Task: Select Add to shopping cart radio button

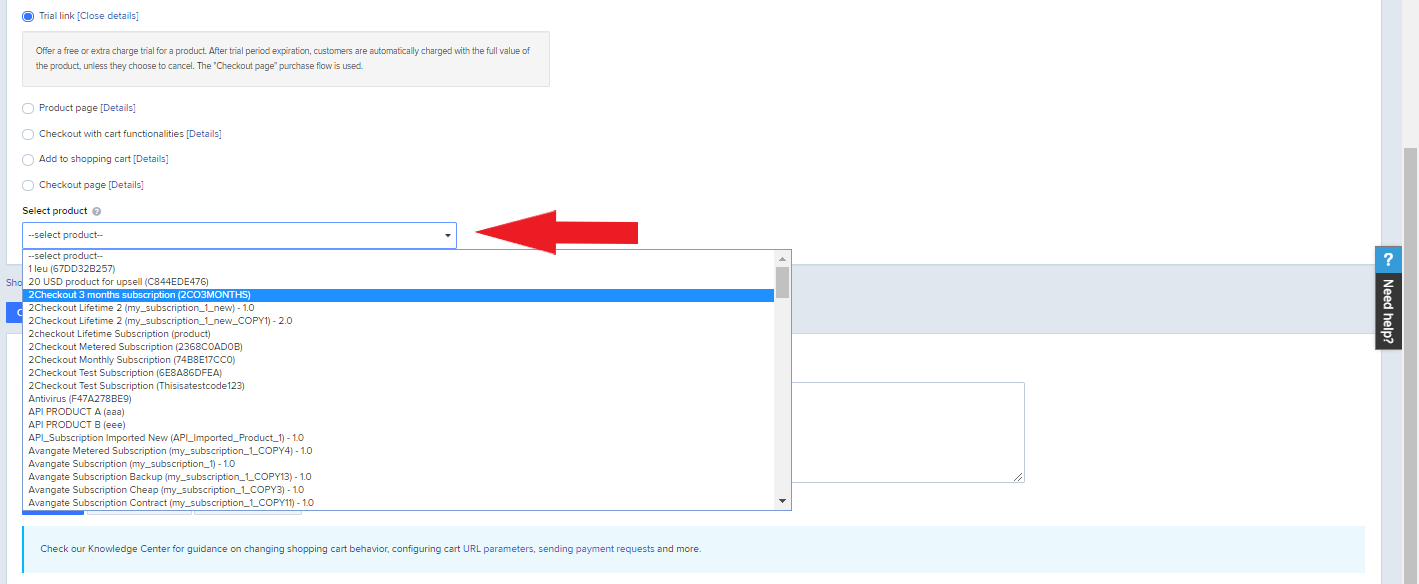Action: (28, 159)
